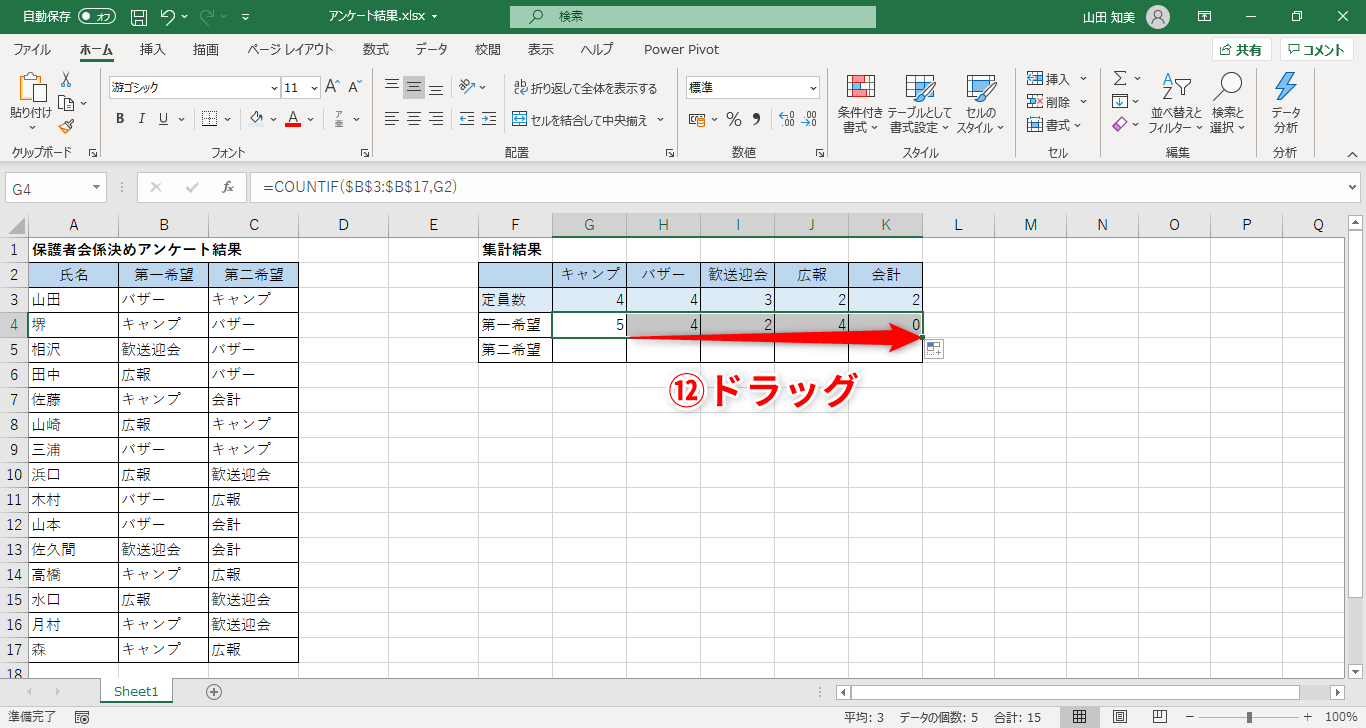Click the Increase font size icon
The height and width of the screenshot is (728, 1366).
(333, 87)
